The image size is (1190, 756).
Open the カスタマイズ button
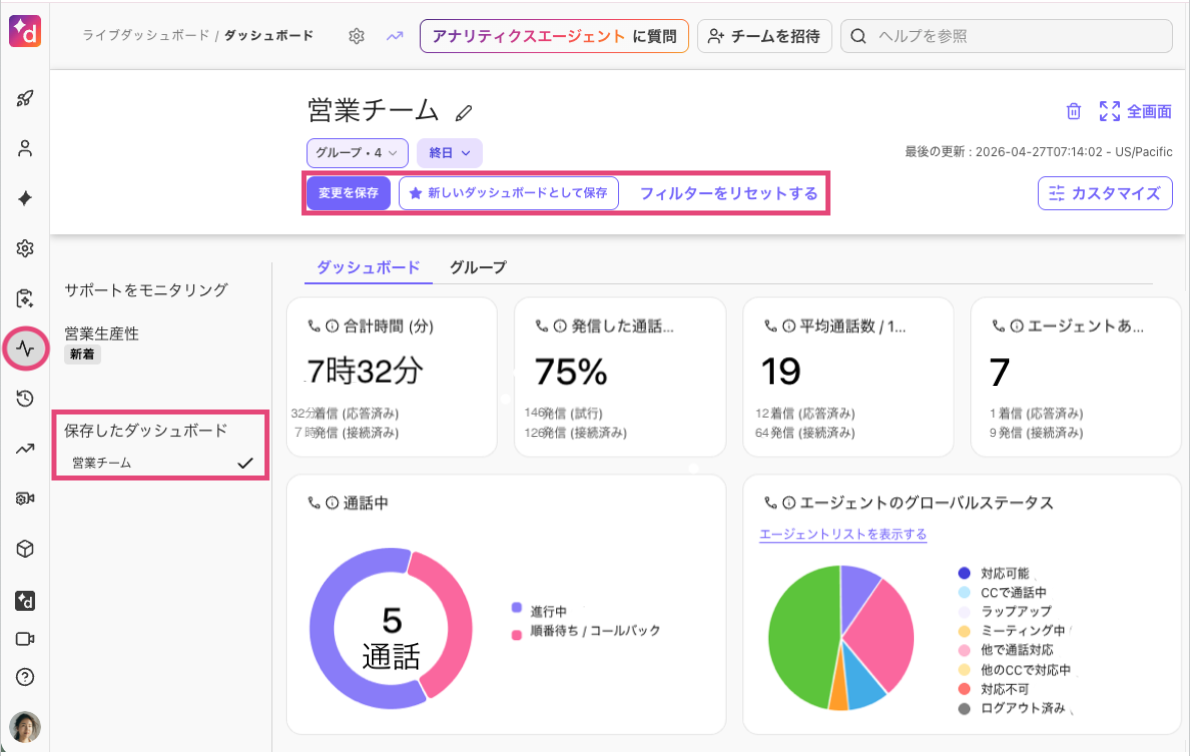[x=1105, y=193]
